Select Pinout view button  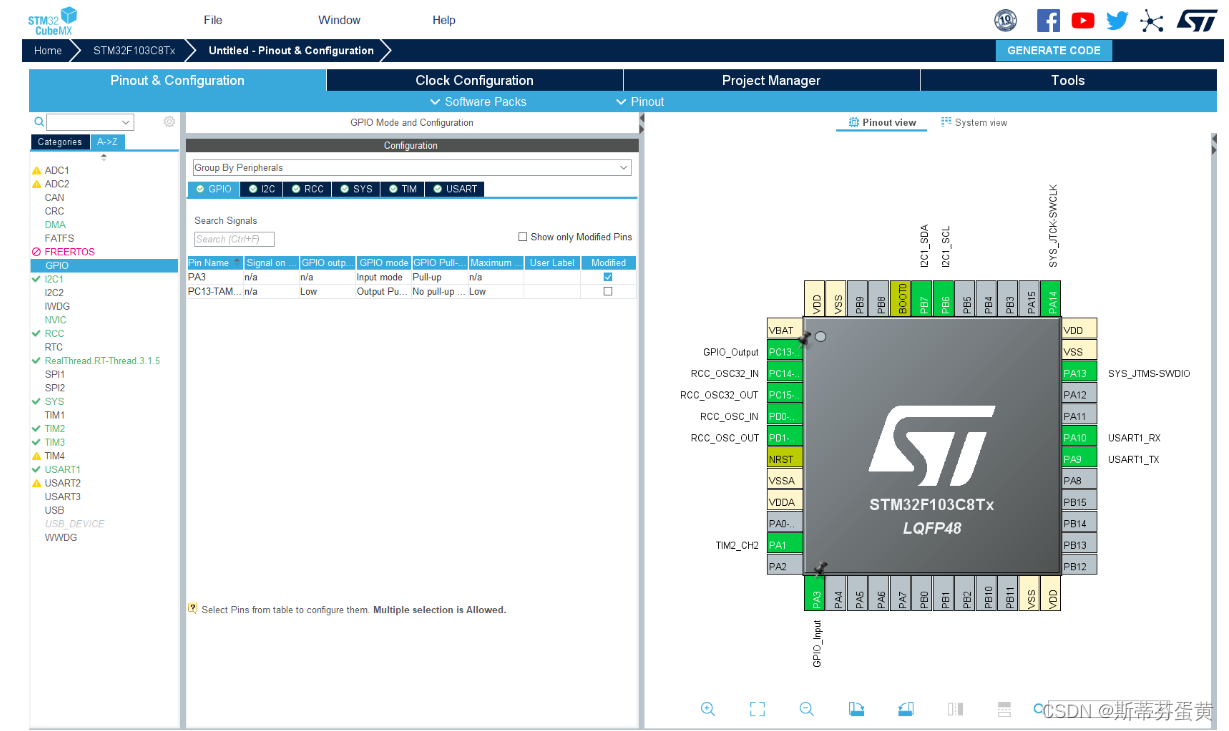pyautogui.click(x=882, y=123)
